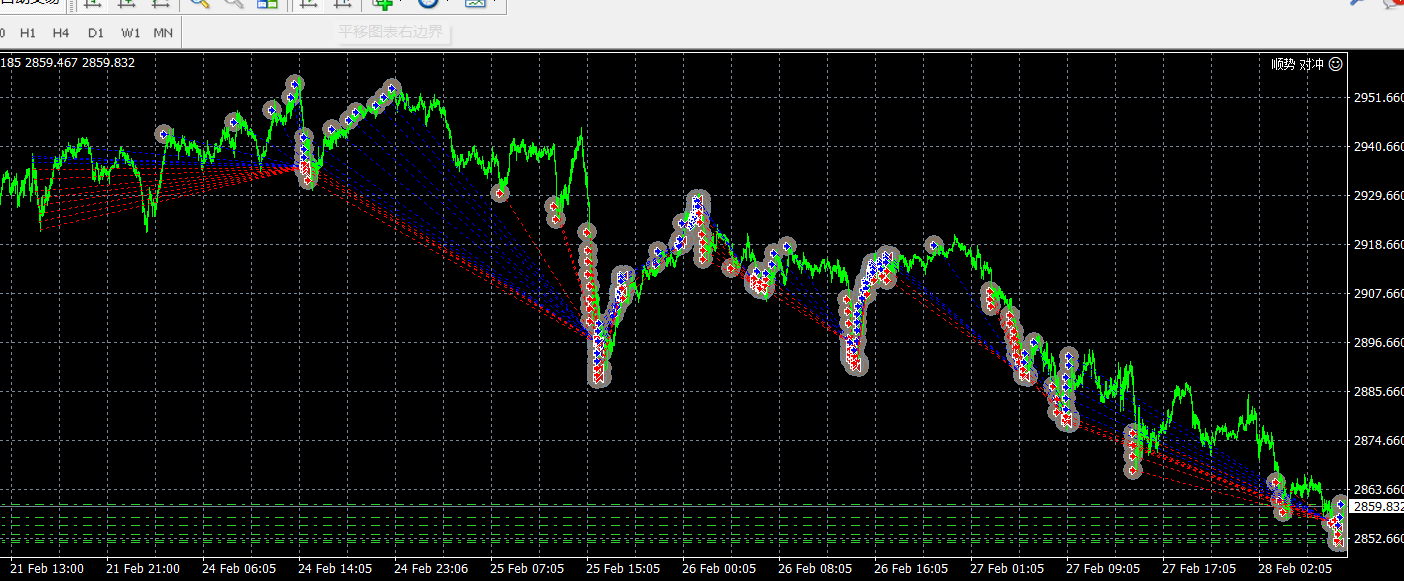Viewport: 1404px width, 581px height.
Task: Click price axis label 2896.660
Action: [x=1378, y=343]
